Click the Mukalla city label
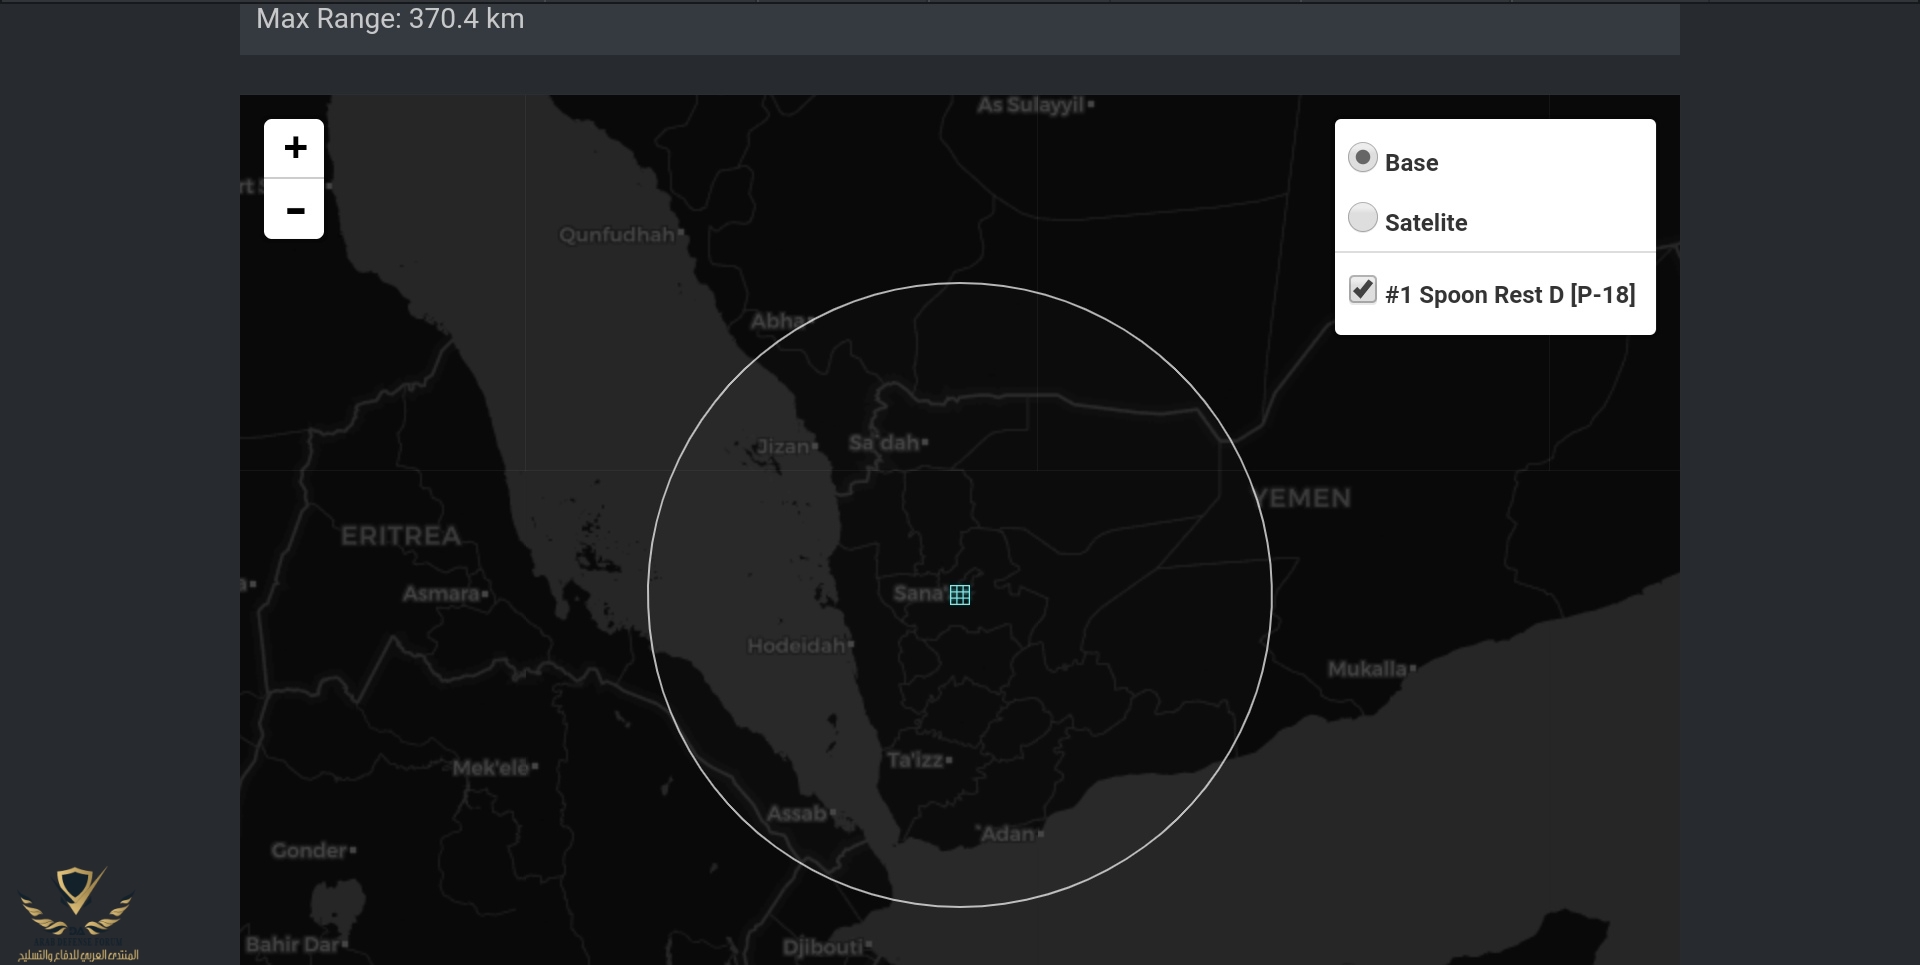 pyautogui.click(x=1367, y=669)
